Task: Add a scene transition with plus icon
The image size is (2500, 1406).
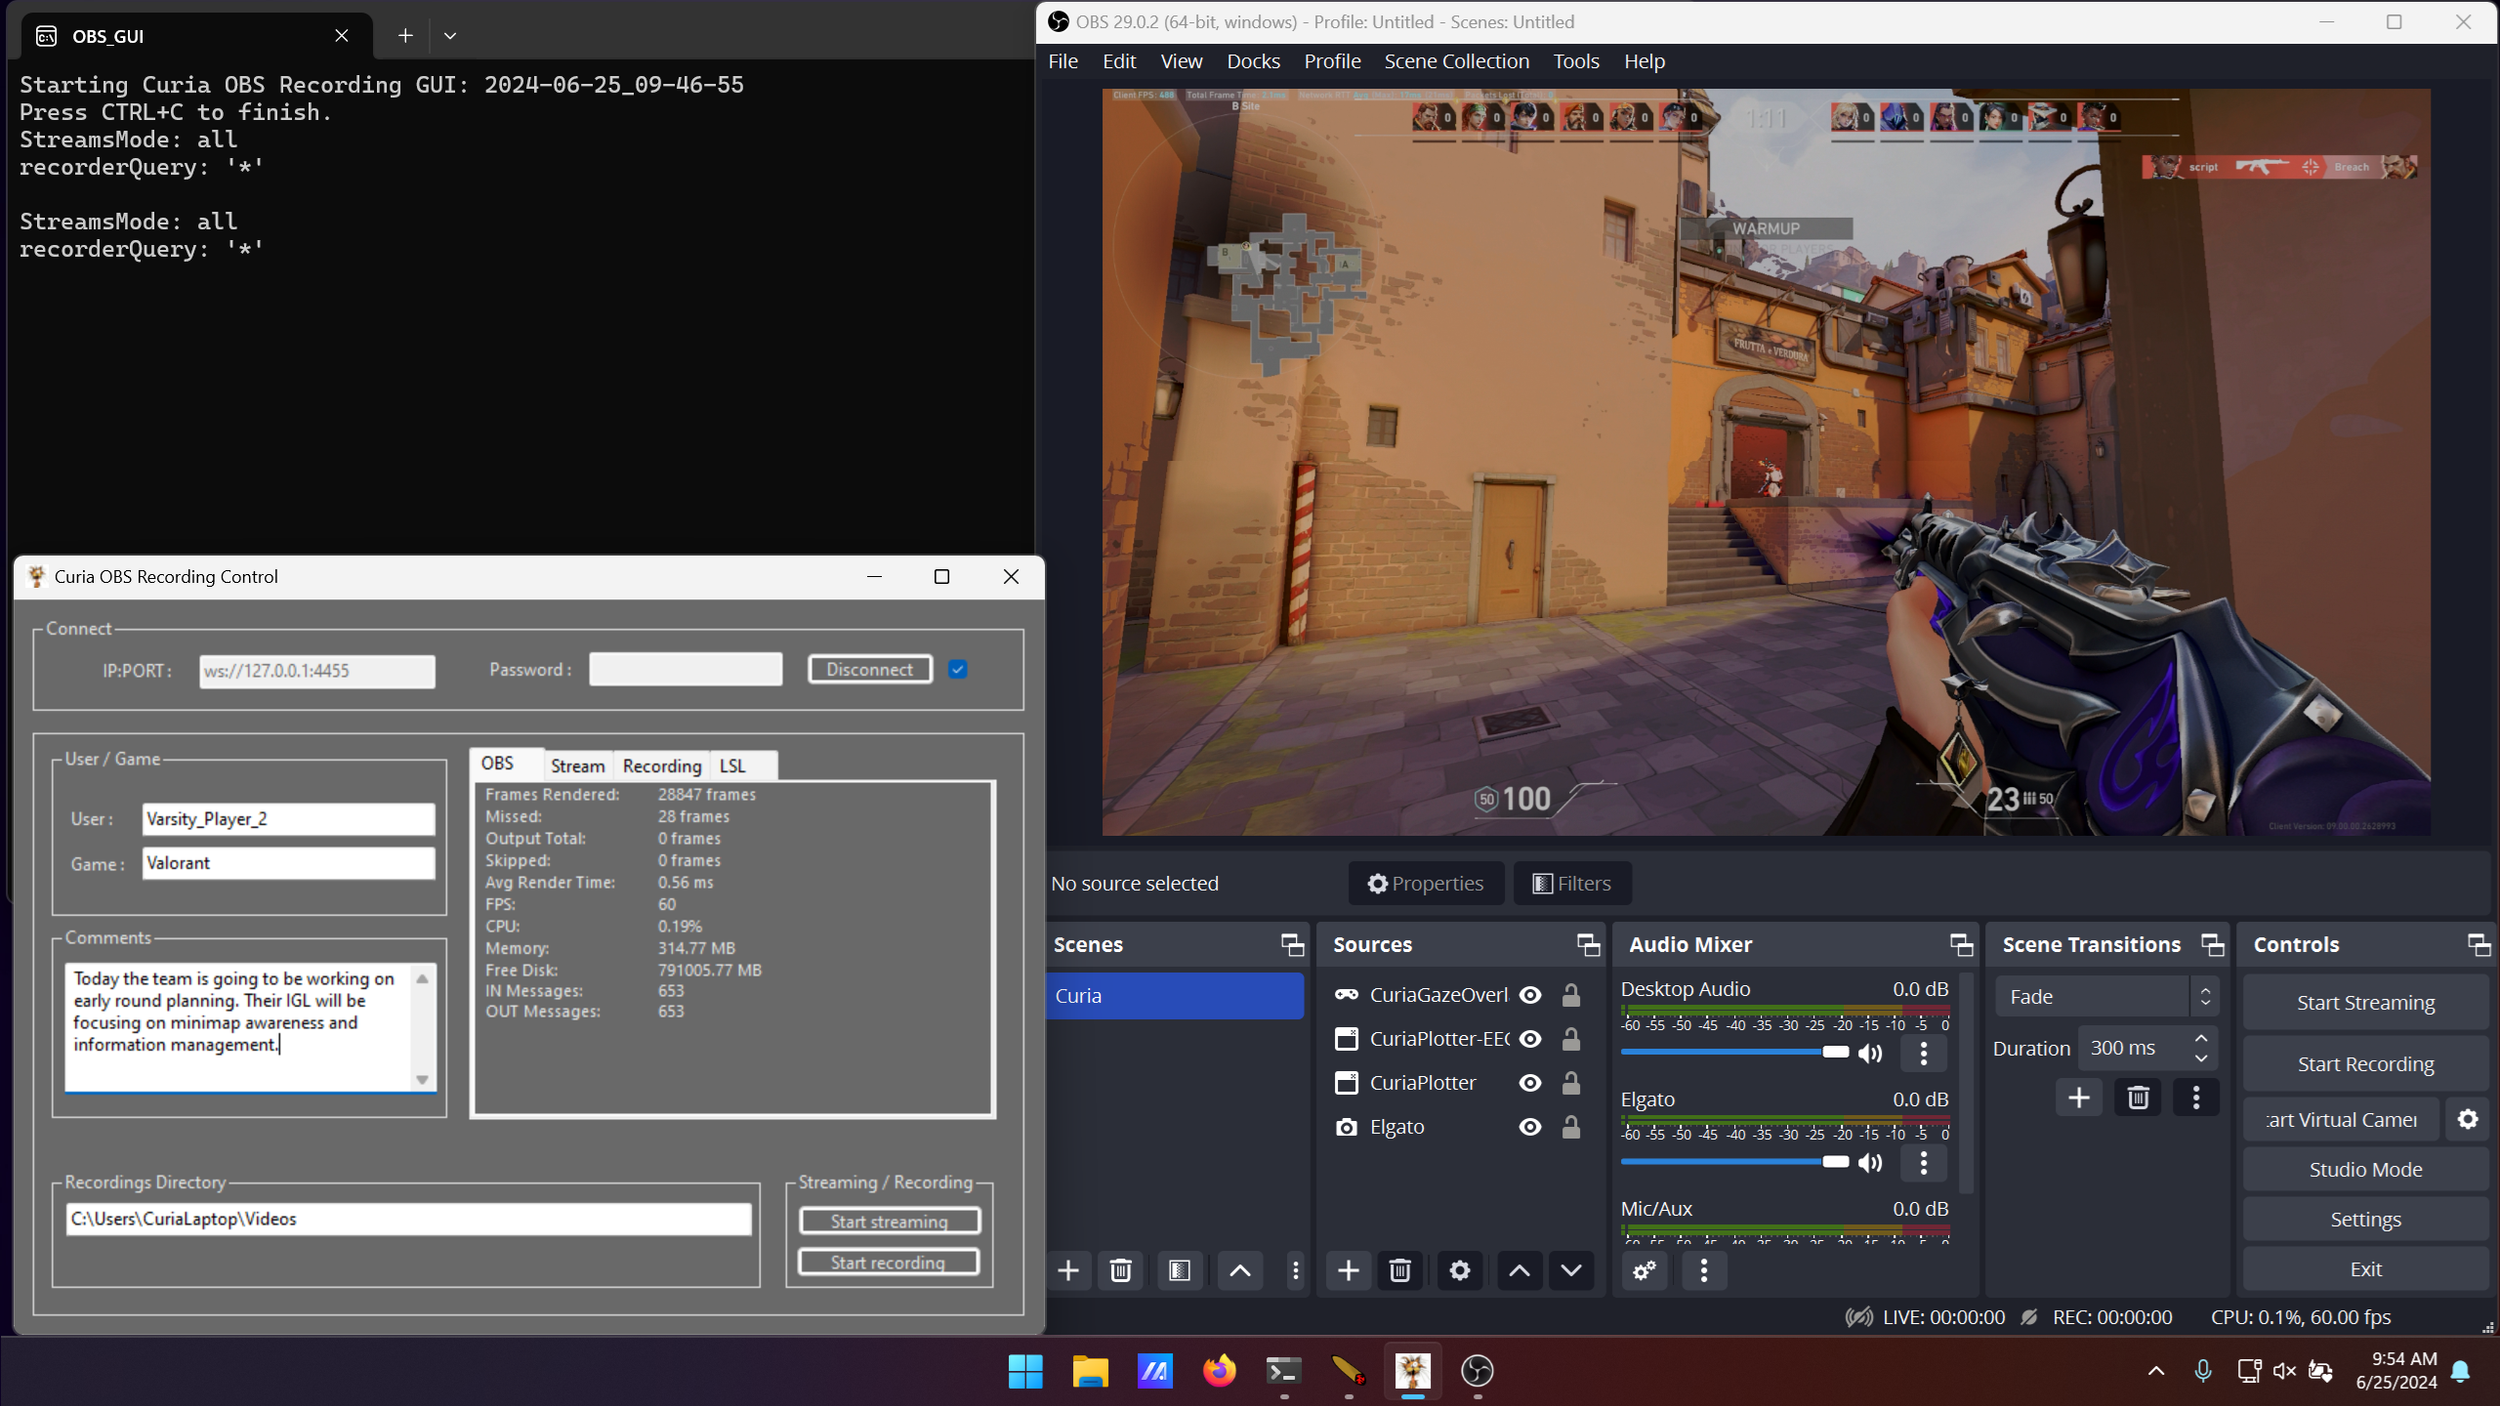Action: click(x=2079, y=1098)
